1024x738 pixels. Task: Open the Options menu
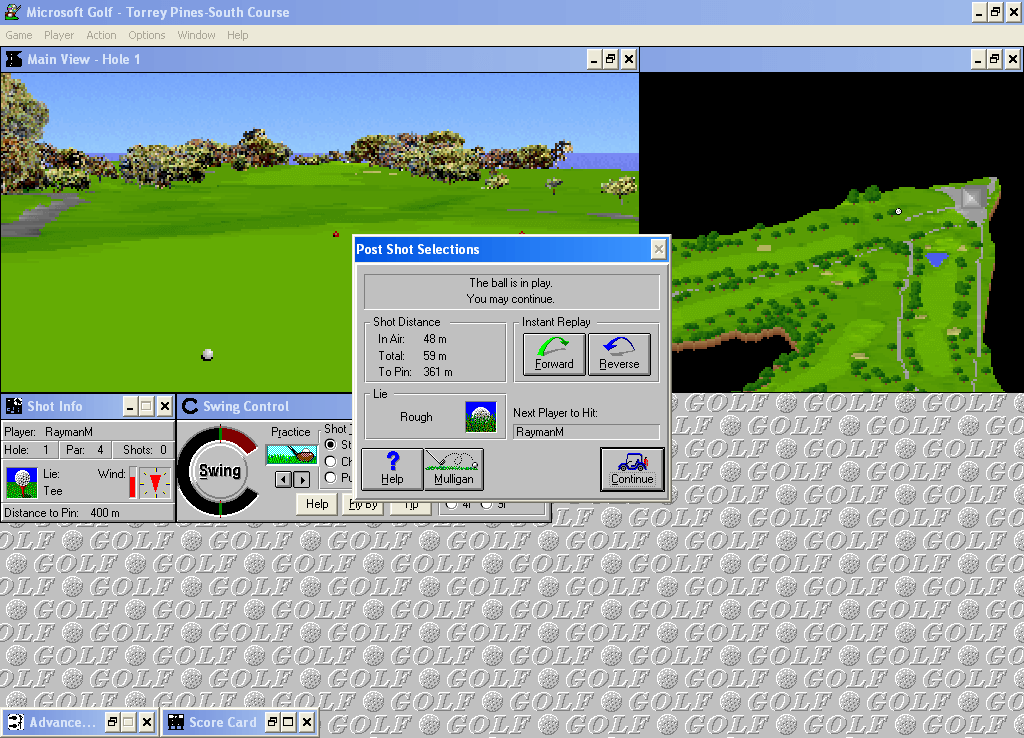coord(146,35)
